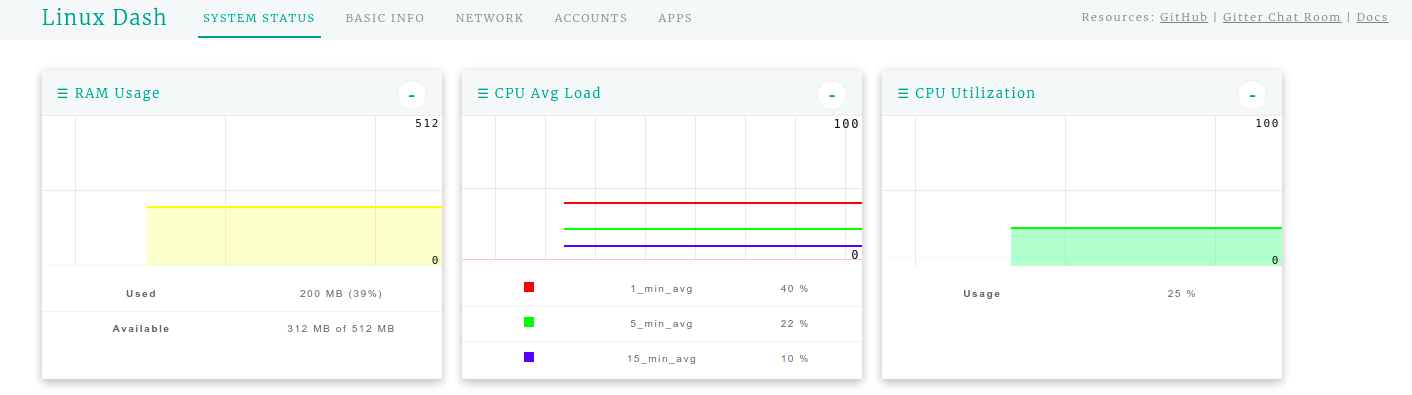1412x395 pixels.
Task: Click the 512 axis label in RAM chart
Action: pos(427,124)
